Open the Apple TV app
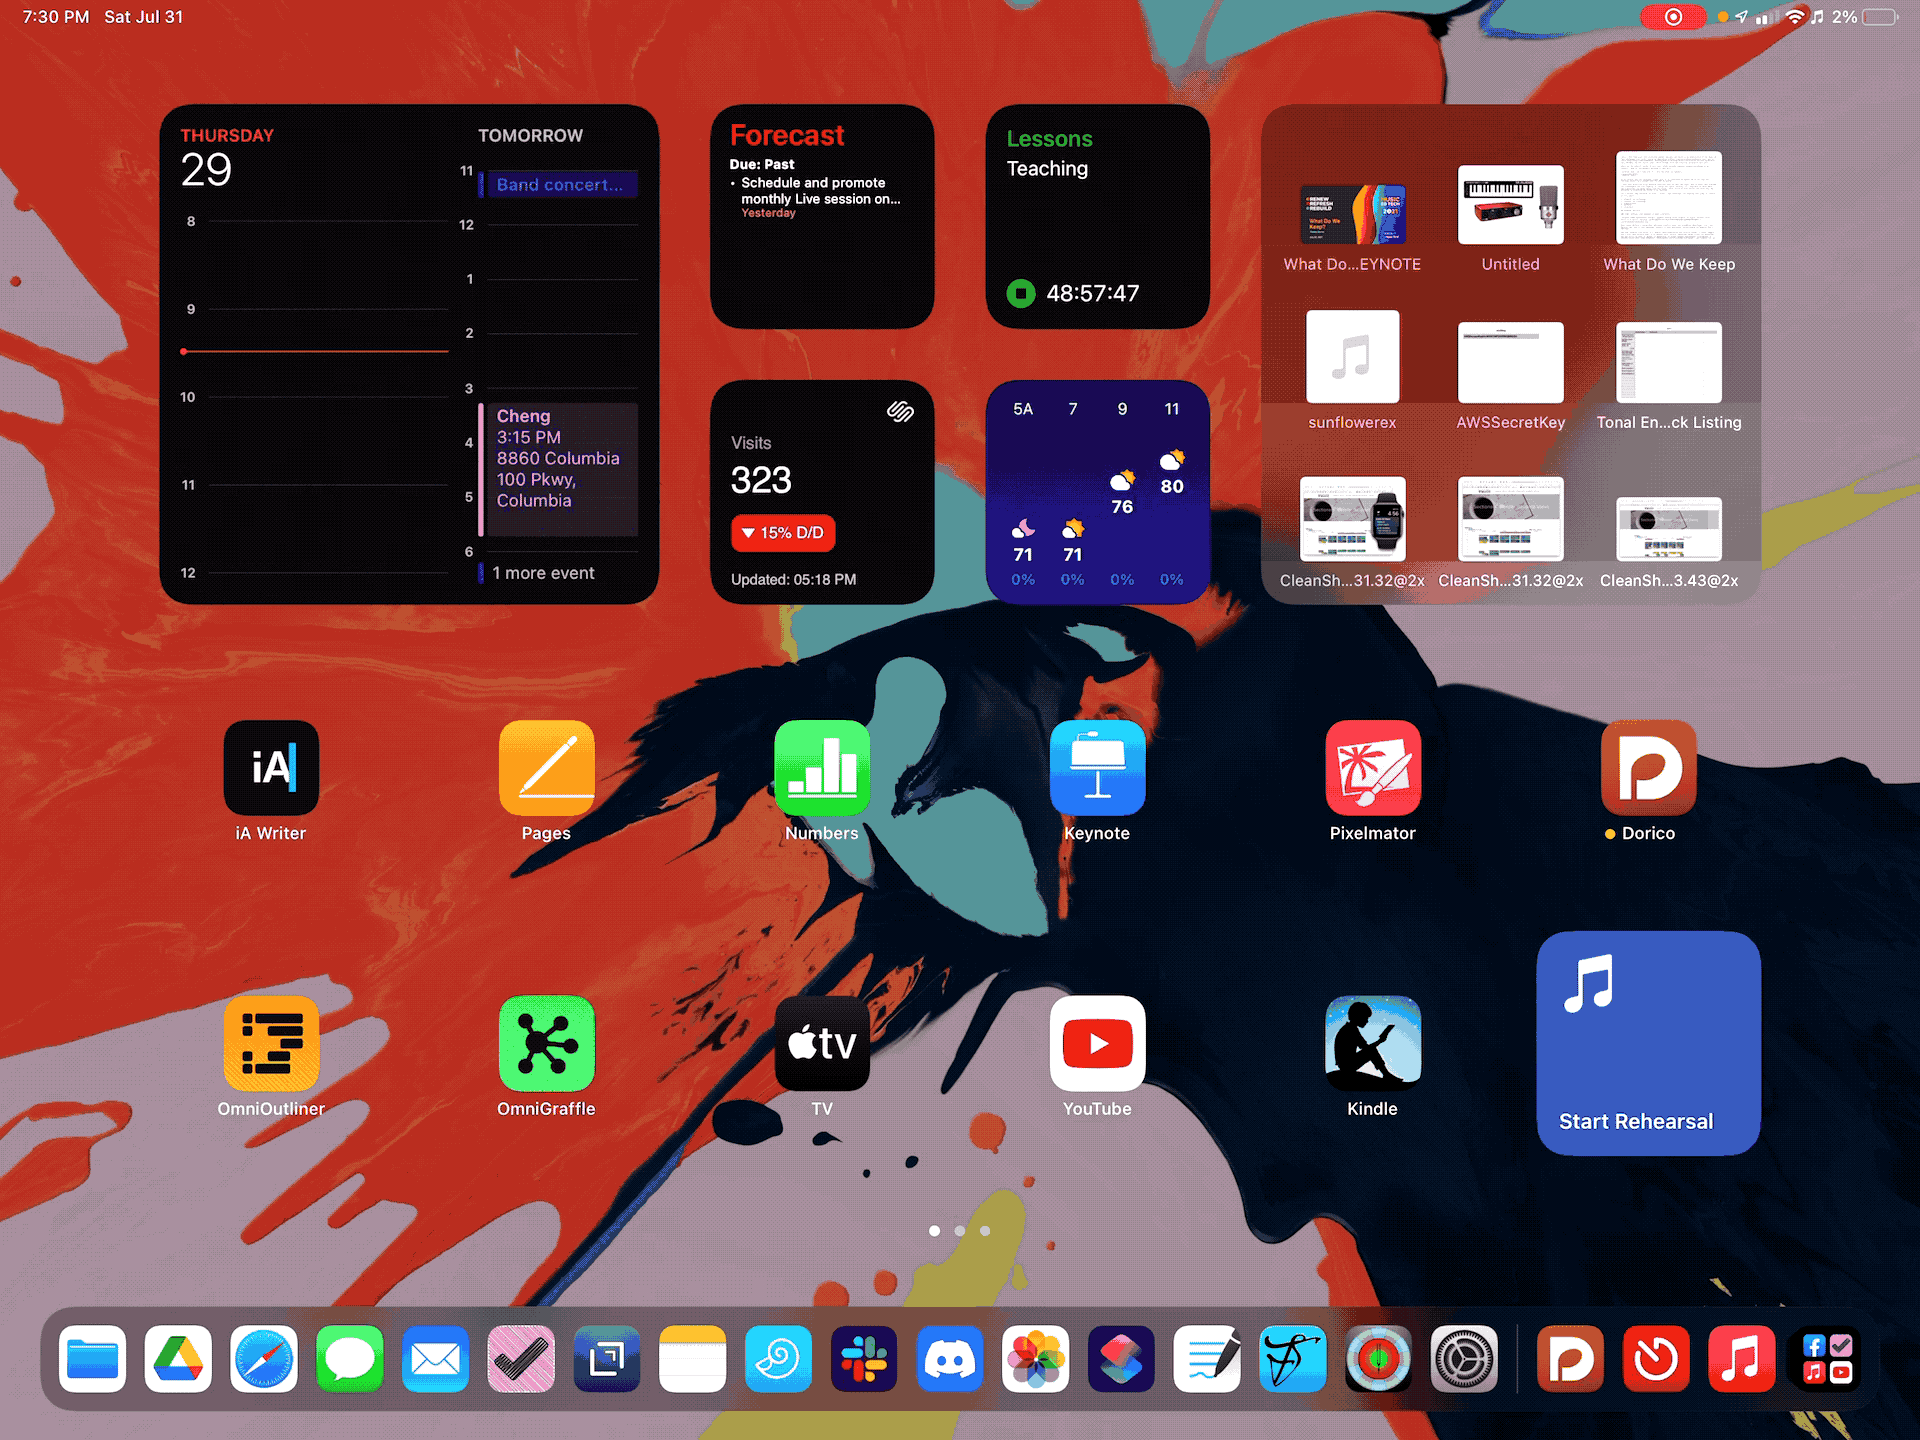 (822, 1043)
